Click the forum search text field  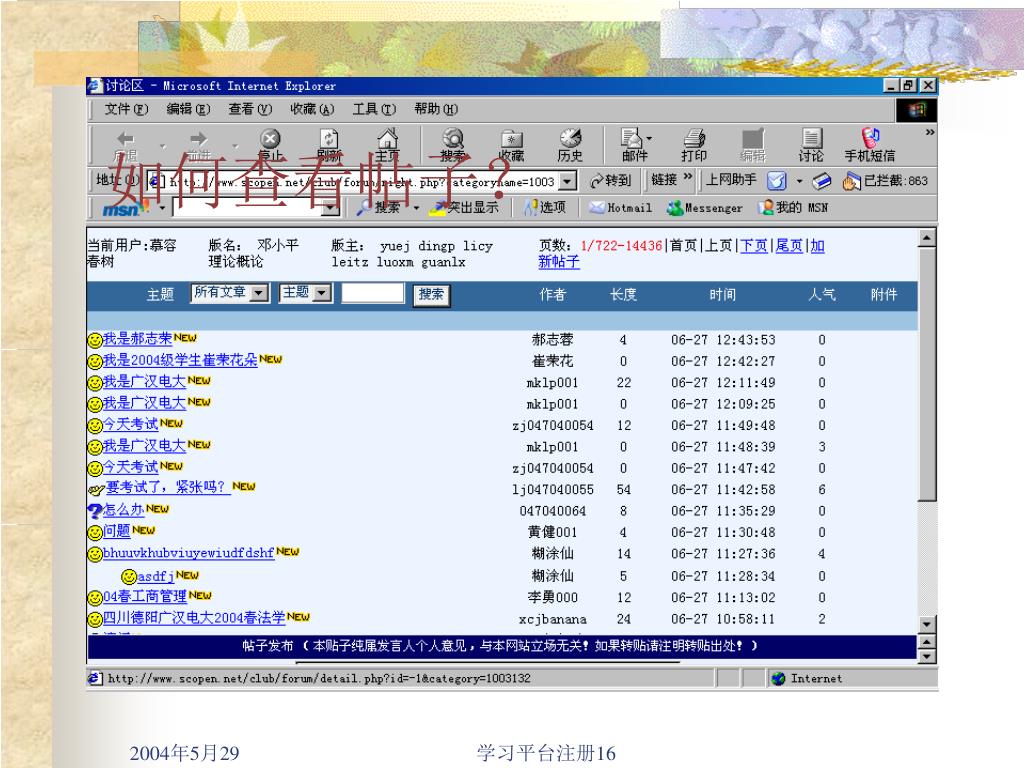[373, 293]
